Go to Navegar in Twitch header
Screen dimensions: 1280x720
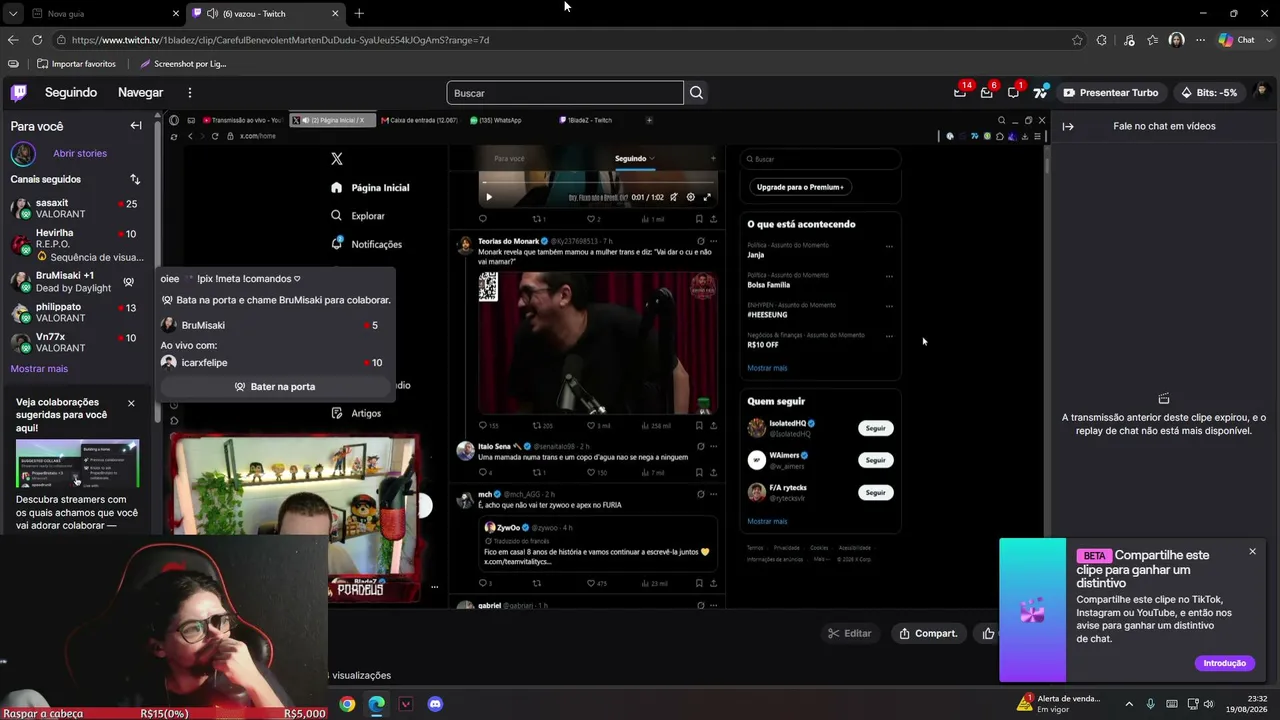pyautogui.click(x=141, y=93)
